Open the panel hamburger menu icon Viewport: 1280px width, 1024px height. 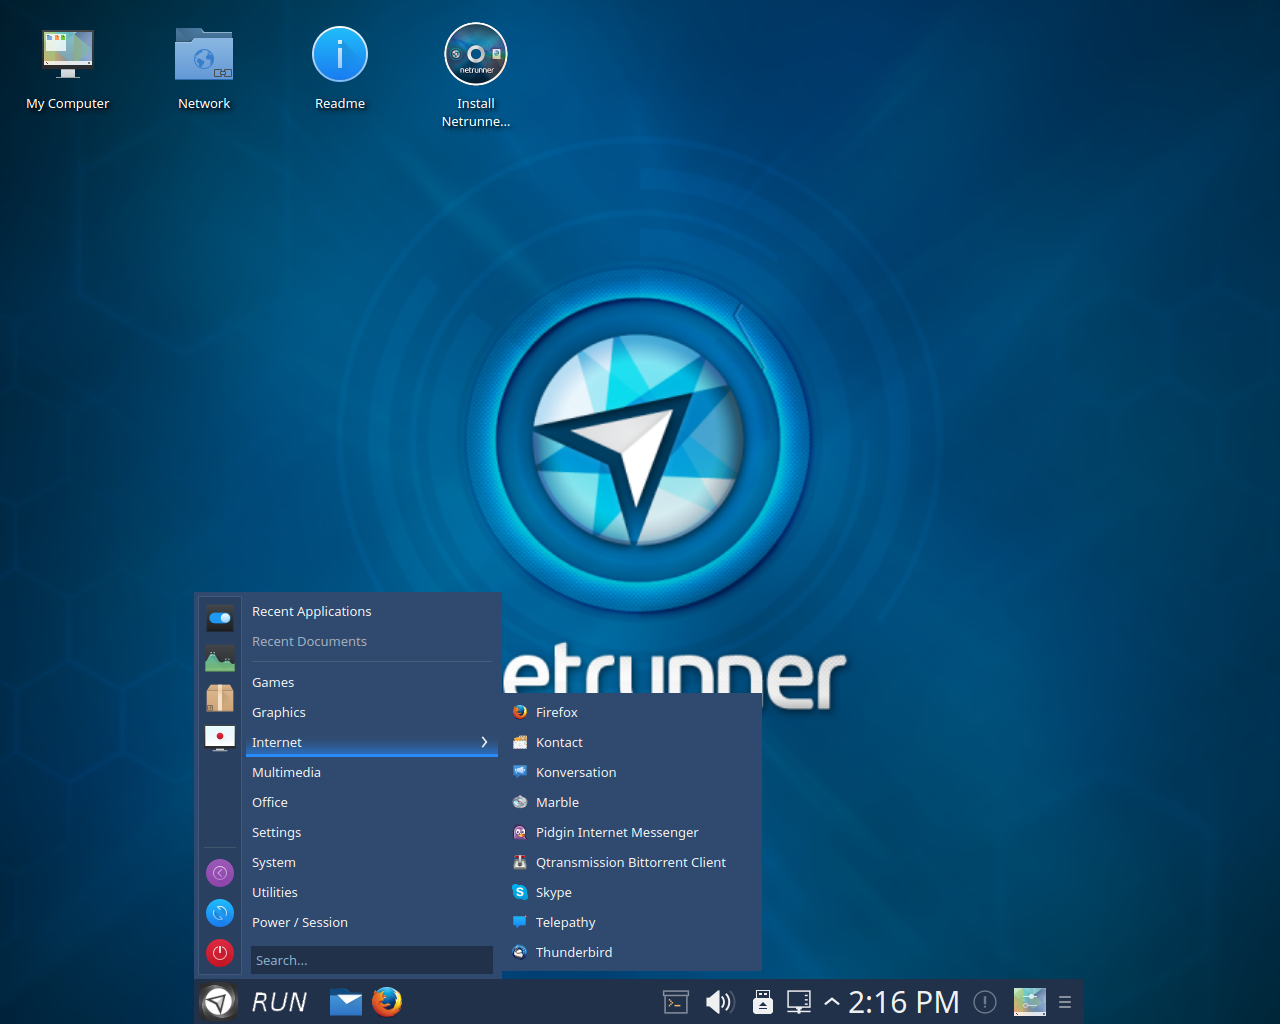(1065, 1002)
